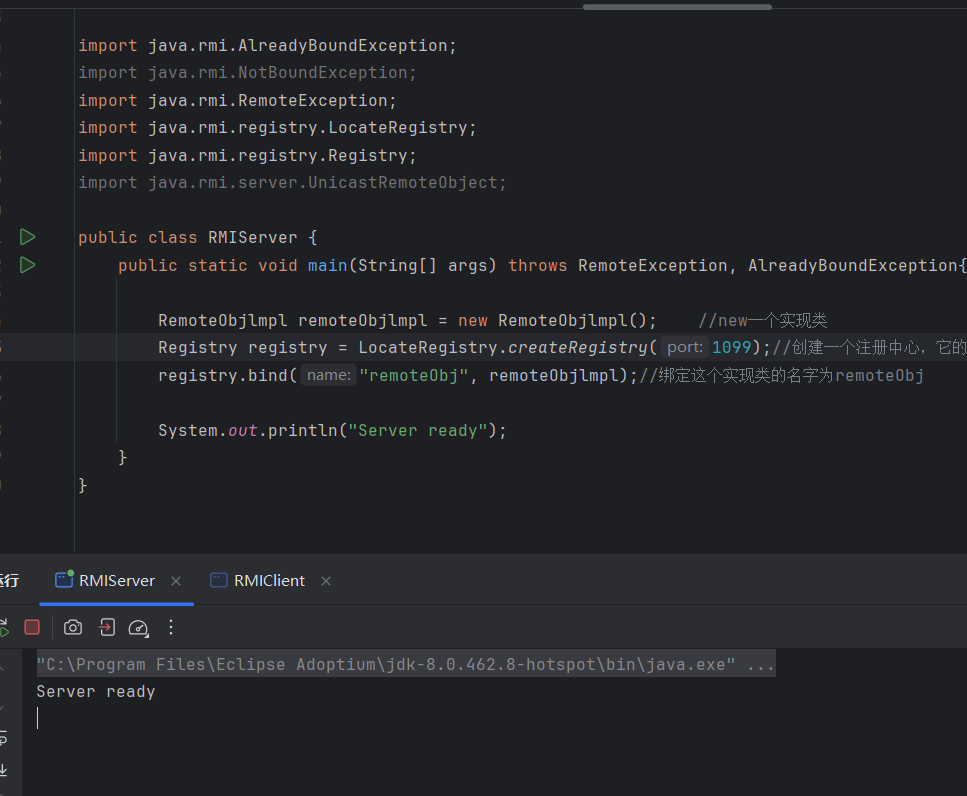Close the RMIClient run tab
Screen dimensions: 967x796
(326, 581)
